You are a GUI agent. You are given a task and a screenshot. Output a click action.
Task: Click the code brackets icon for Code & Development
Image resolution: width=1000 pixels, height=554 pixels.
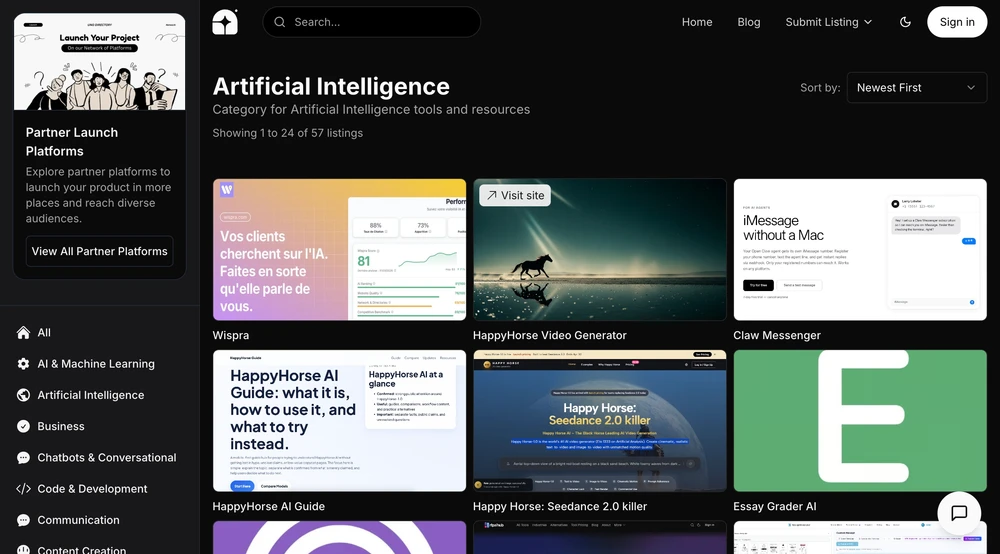point(24,489)
